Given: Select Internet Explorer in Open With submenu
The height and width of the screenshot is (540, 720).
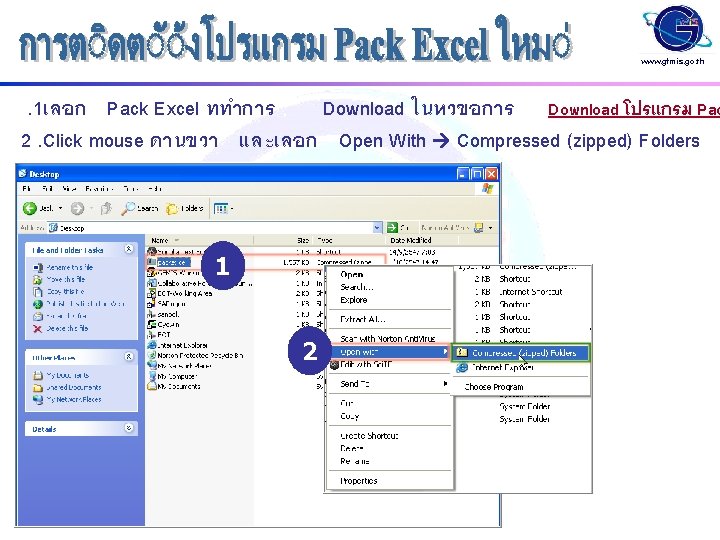Looking at the screenshot, I should pos(521,367).
